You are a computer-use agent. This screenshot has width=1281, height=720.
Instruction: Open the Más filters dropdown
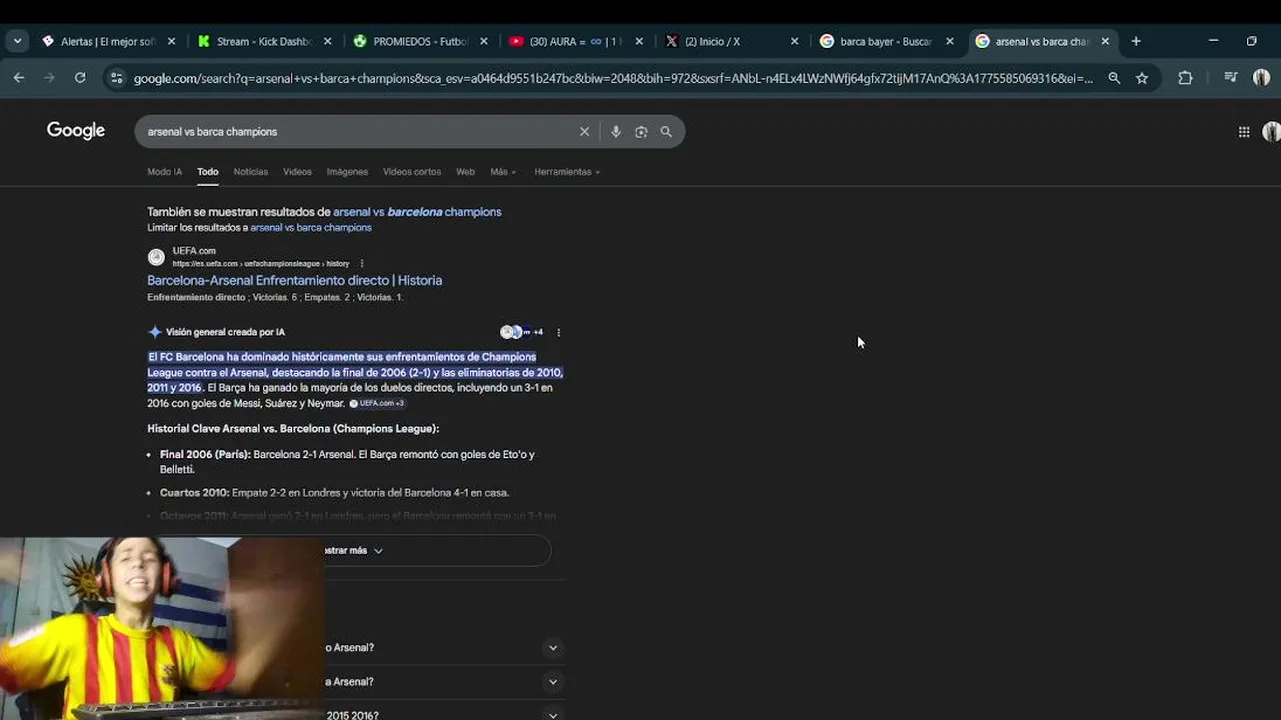pos(503,172)
